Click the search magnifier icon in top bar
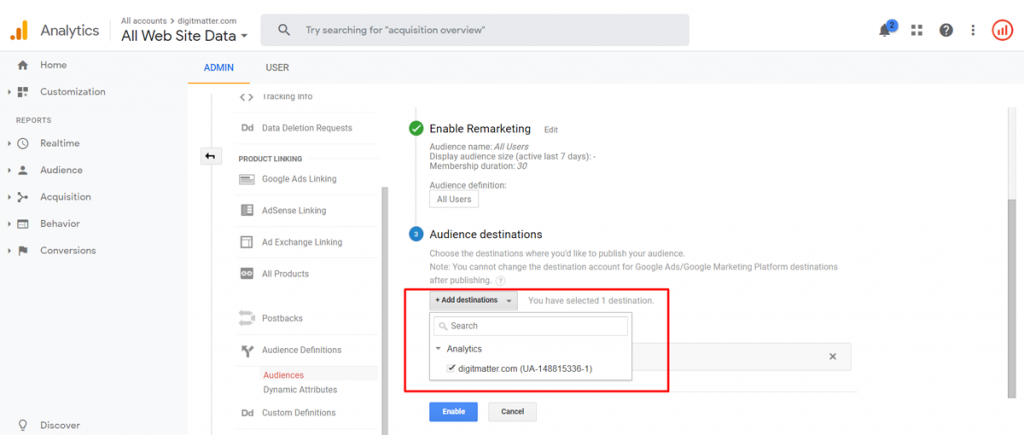 pos(283,30)
